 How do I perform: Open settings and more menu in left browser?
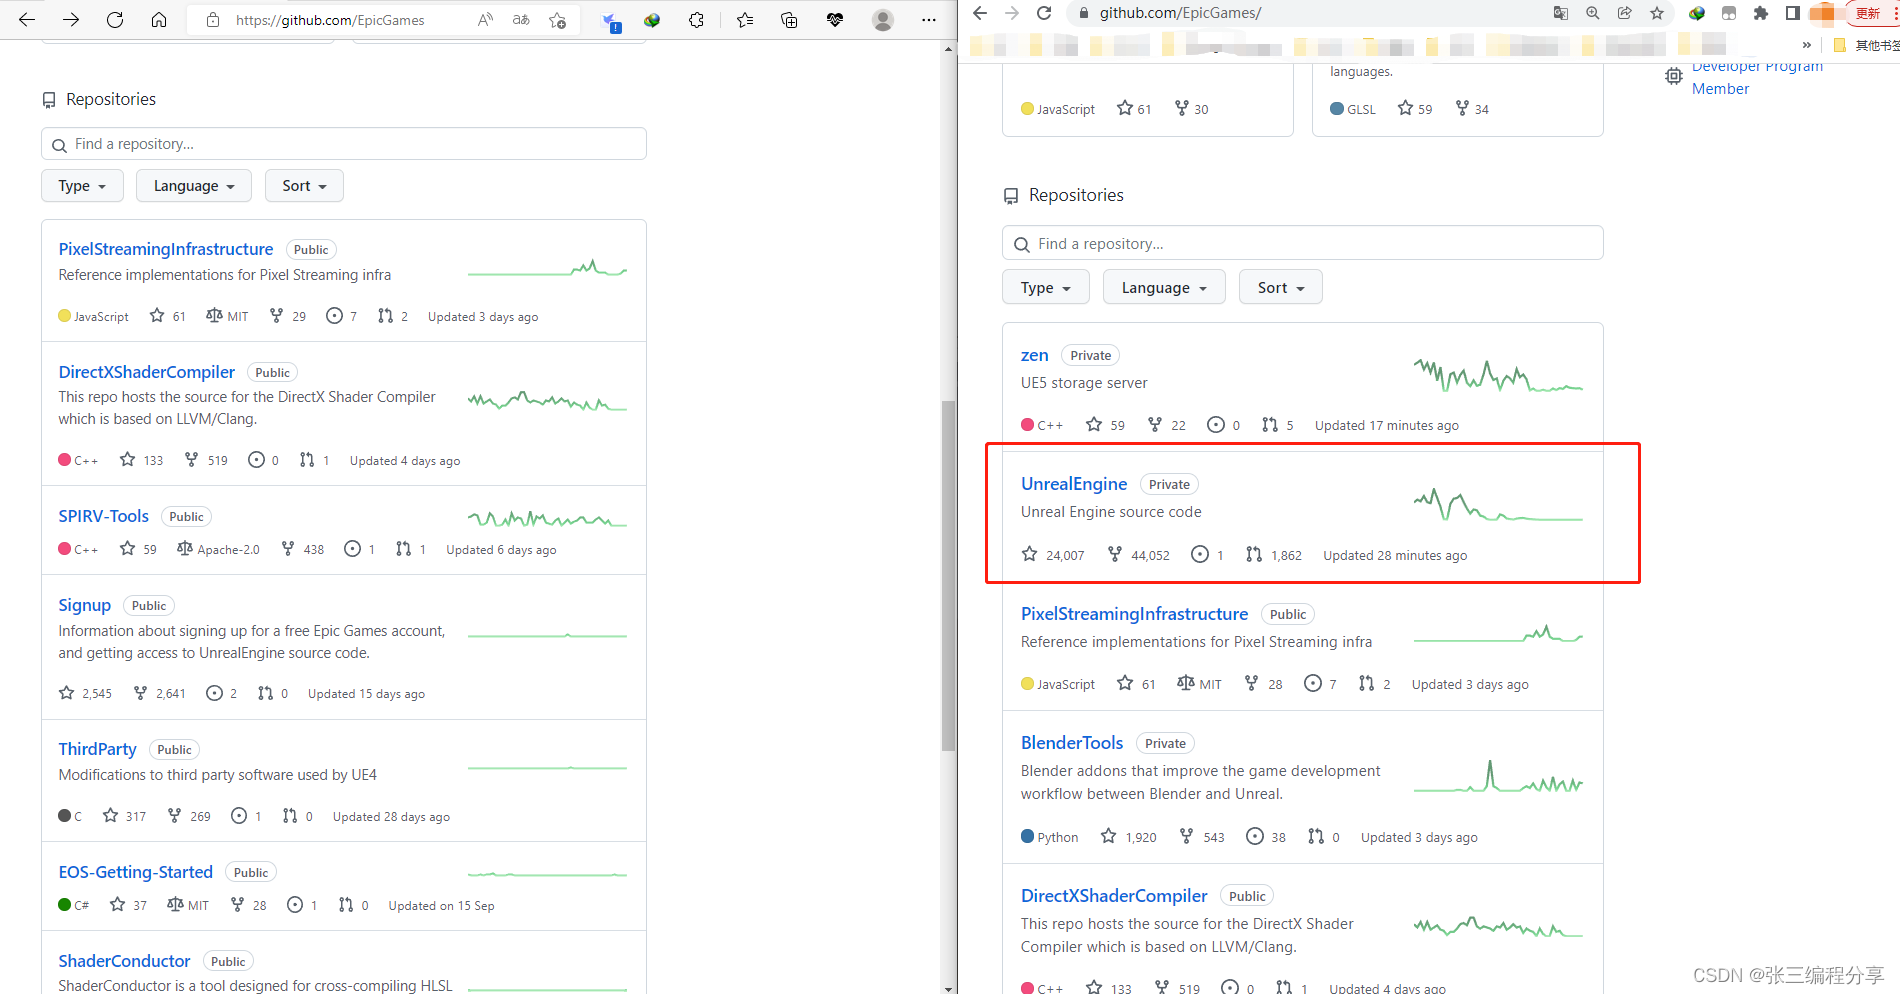[929, 20]
